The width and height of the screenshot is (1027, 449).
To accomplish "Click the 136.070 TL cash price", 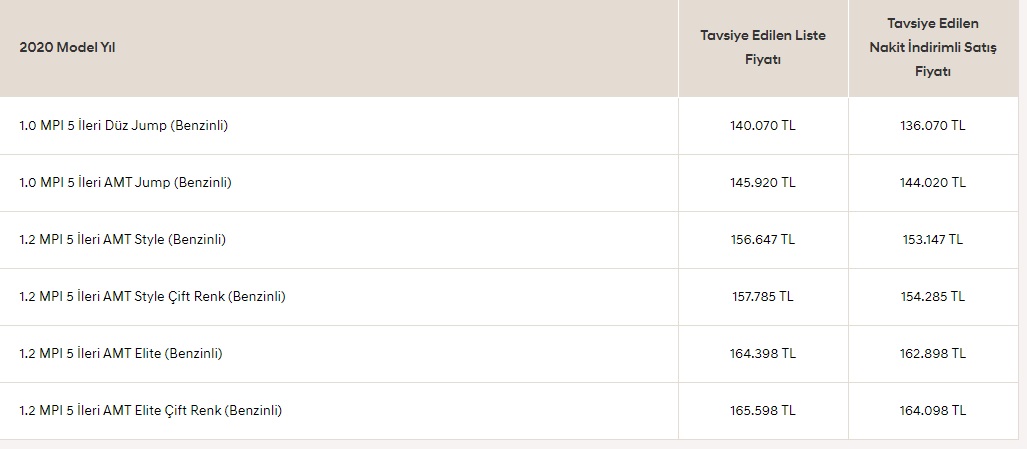I will (x=933, y=126).
